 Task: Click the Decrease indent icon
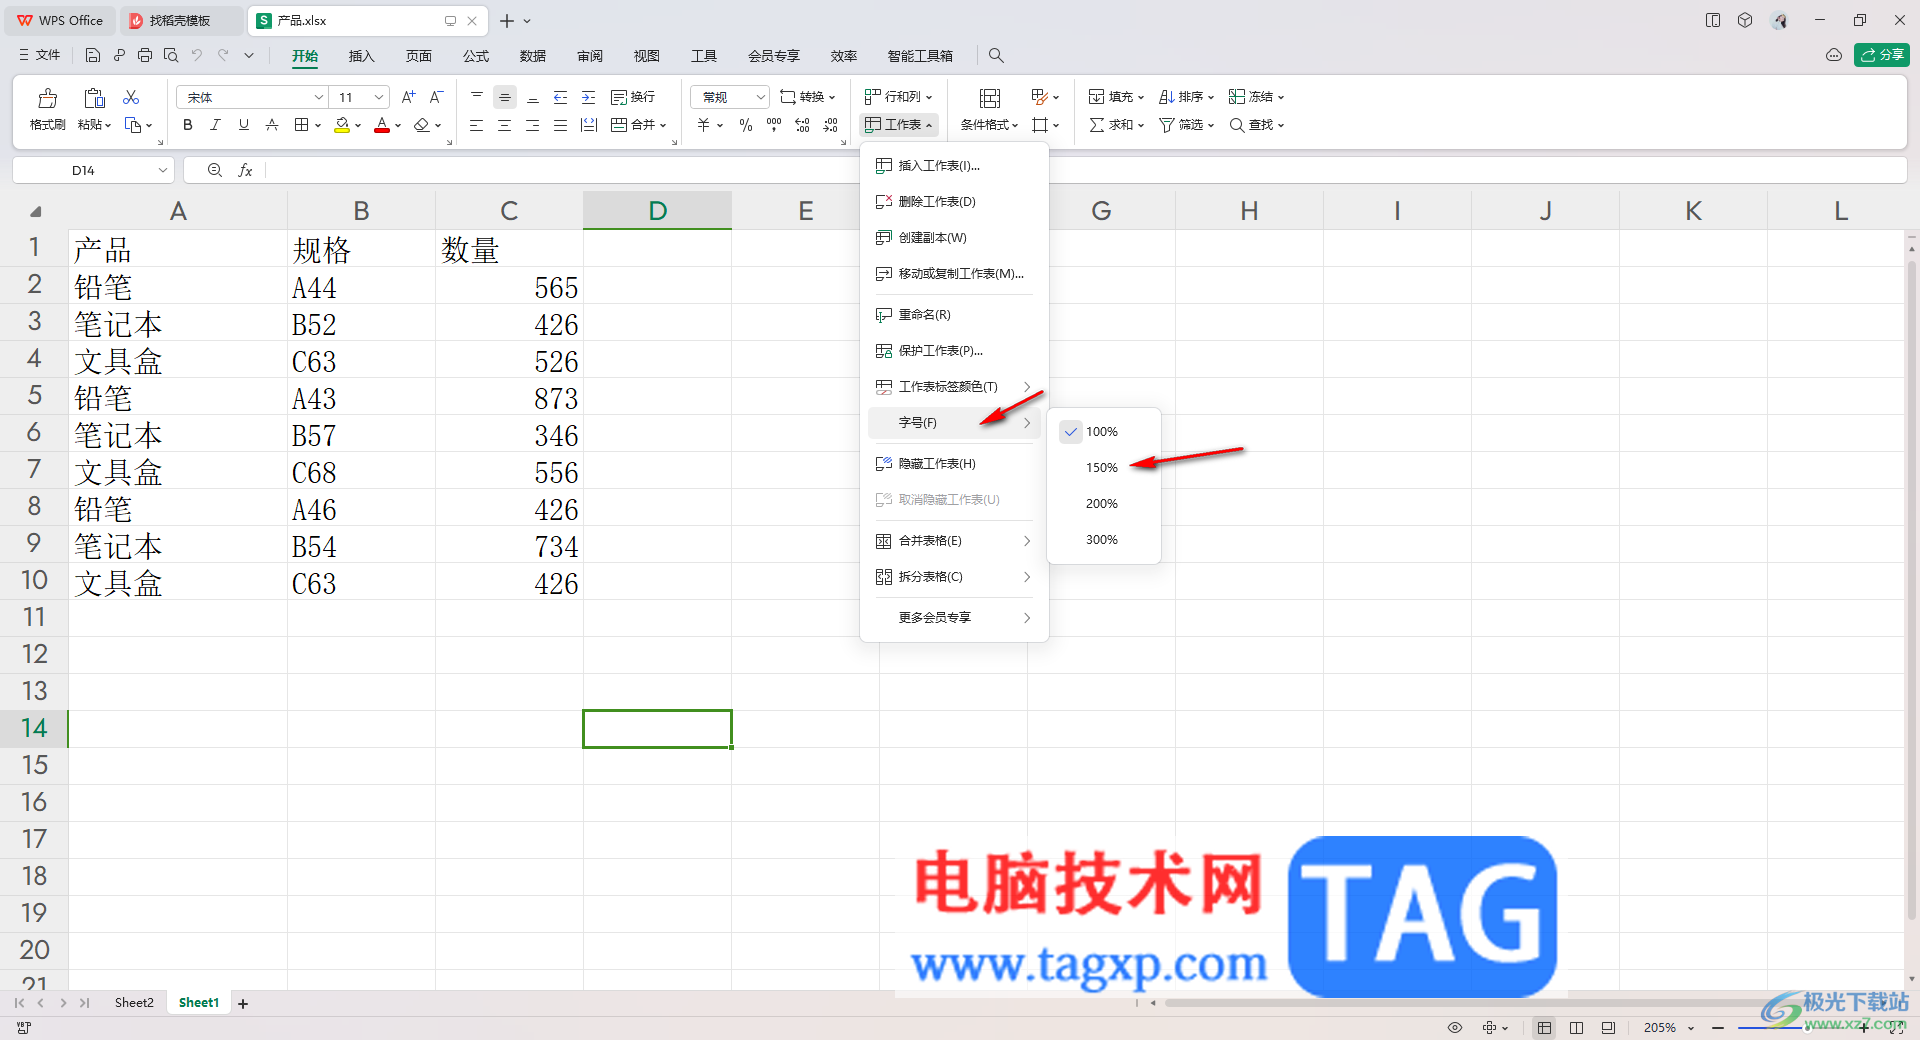(561, 97)
